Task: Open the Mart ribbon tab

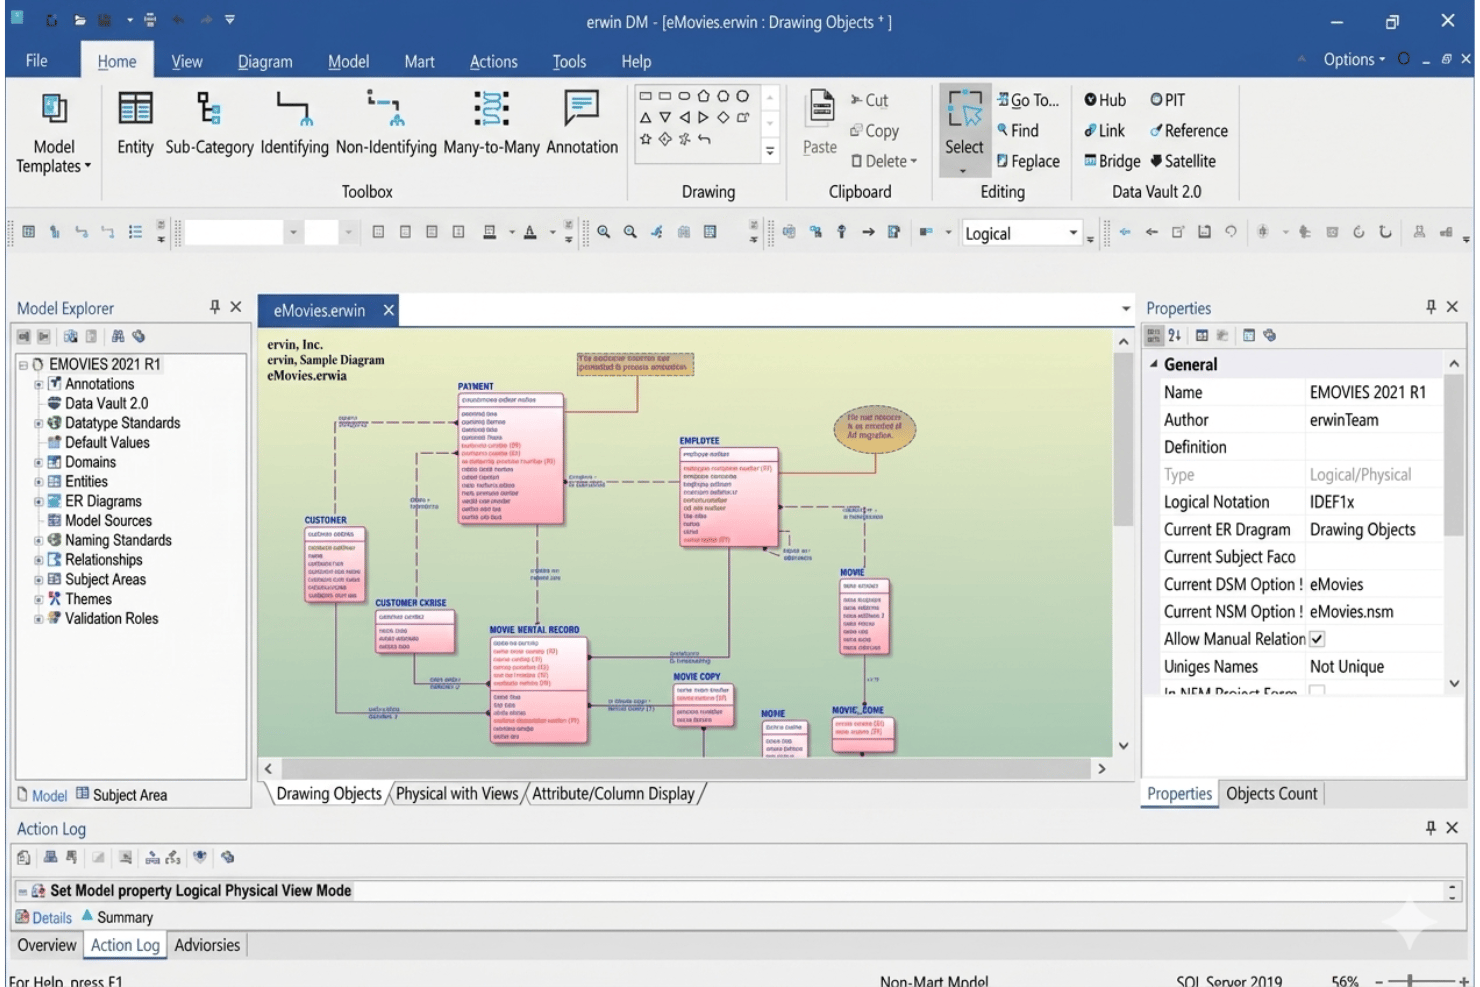Action: pos(419,61)
